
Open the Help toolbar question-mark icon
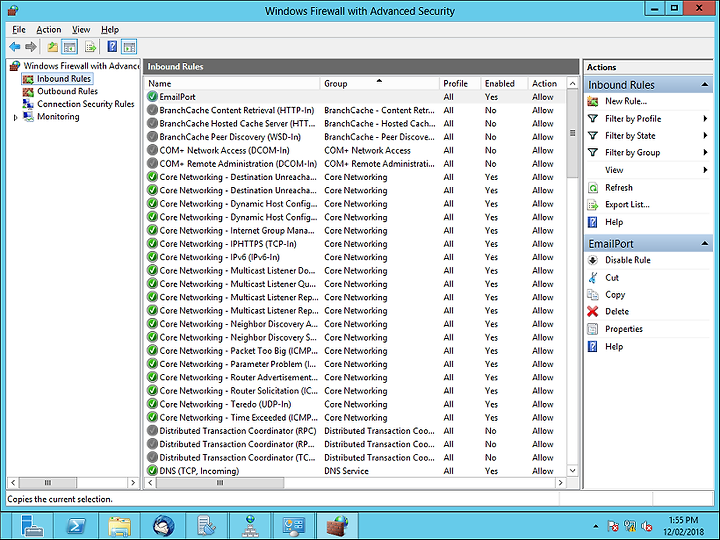pos(112,46)
